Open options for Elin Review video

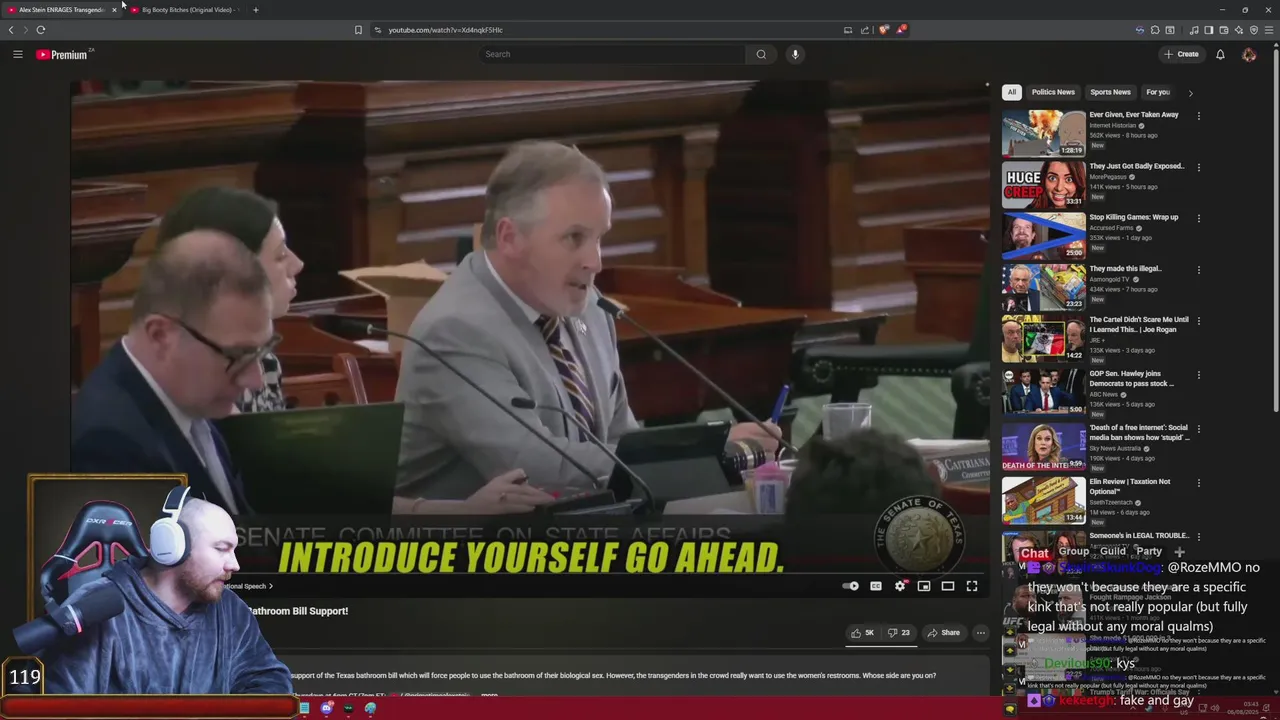[1198, 483]
